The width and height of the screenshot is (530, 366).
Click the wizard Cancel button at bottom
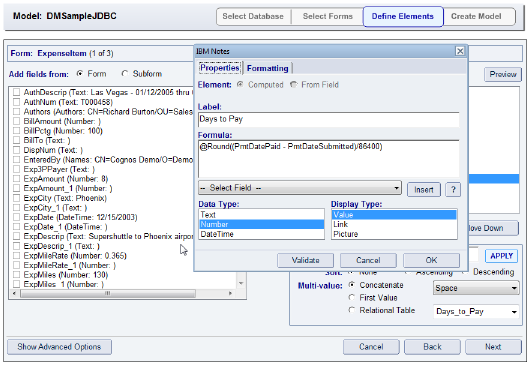click(x=371, y=347)
